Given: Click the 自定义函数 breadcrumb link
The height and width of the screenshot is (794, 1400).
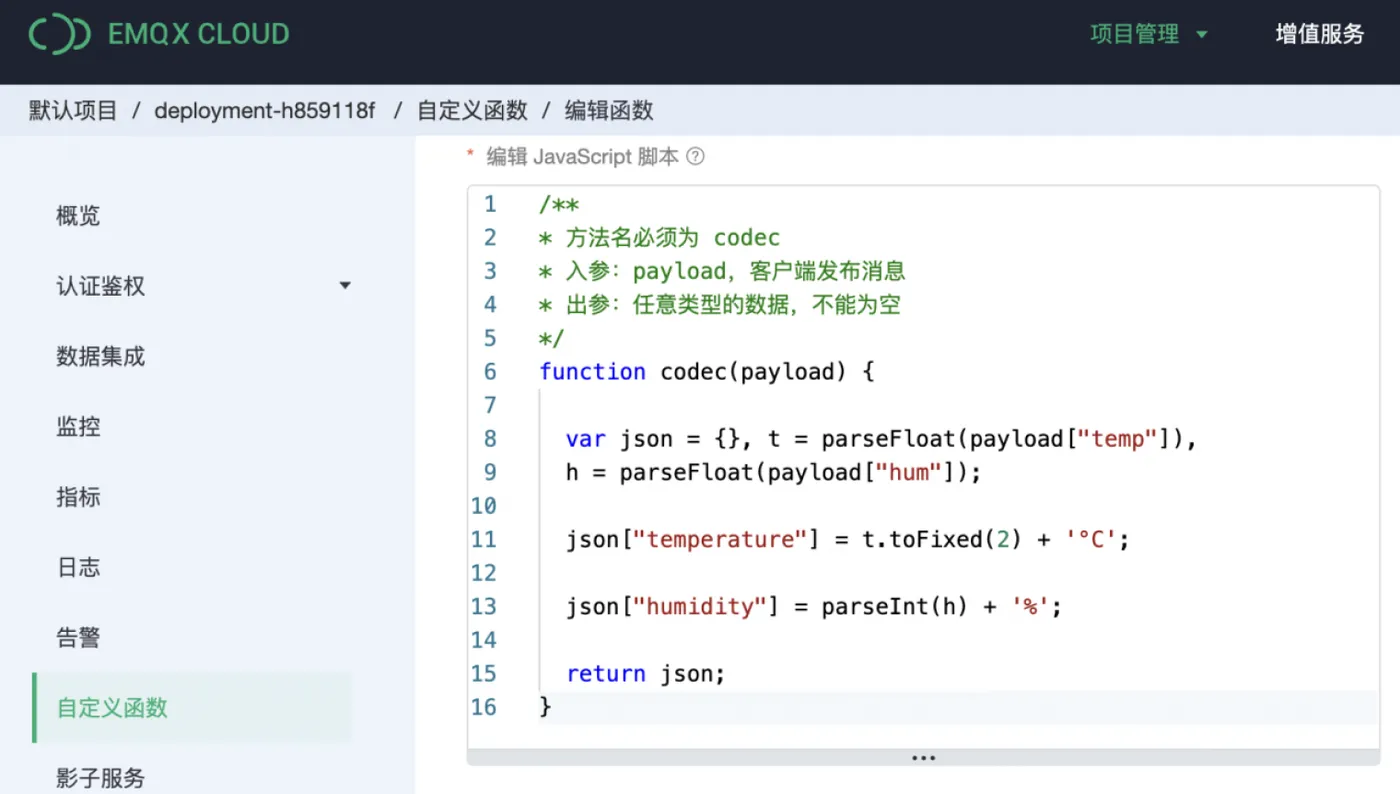Looking at the screenshot, I should pyautogui.click(x=472, y=111).
